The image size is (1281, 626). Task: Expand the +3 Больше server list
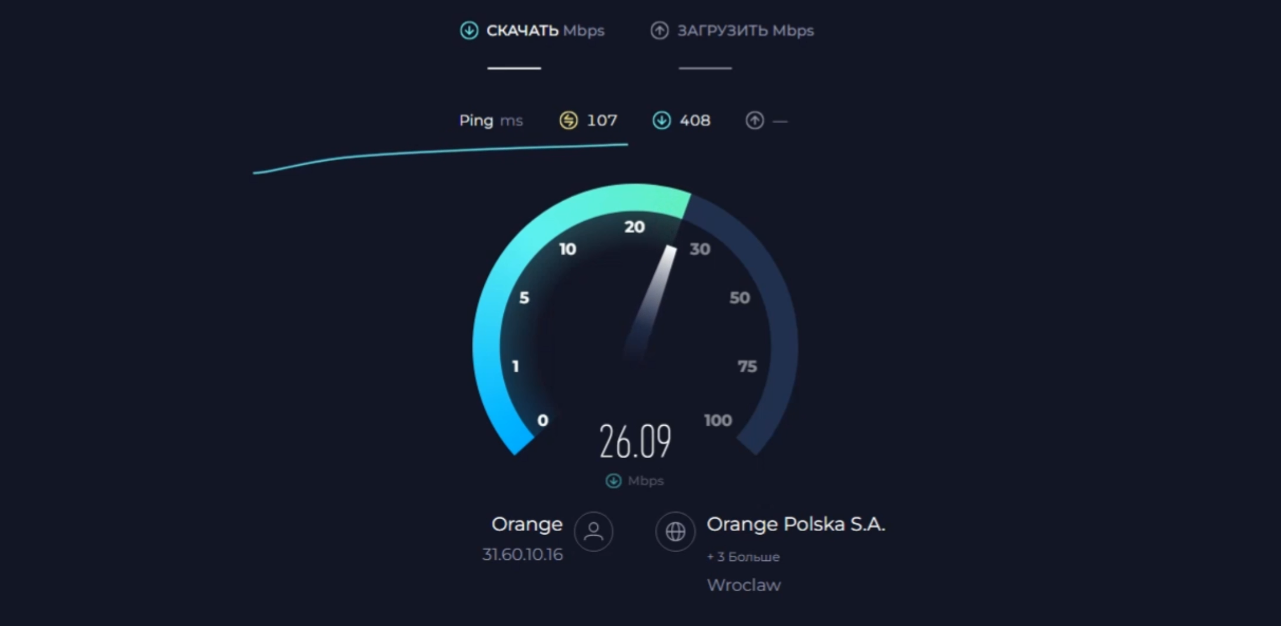743,557
